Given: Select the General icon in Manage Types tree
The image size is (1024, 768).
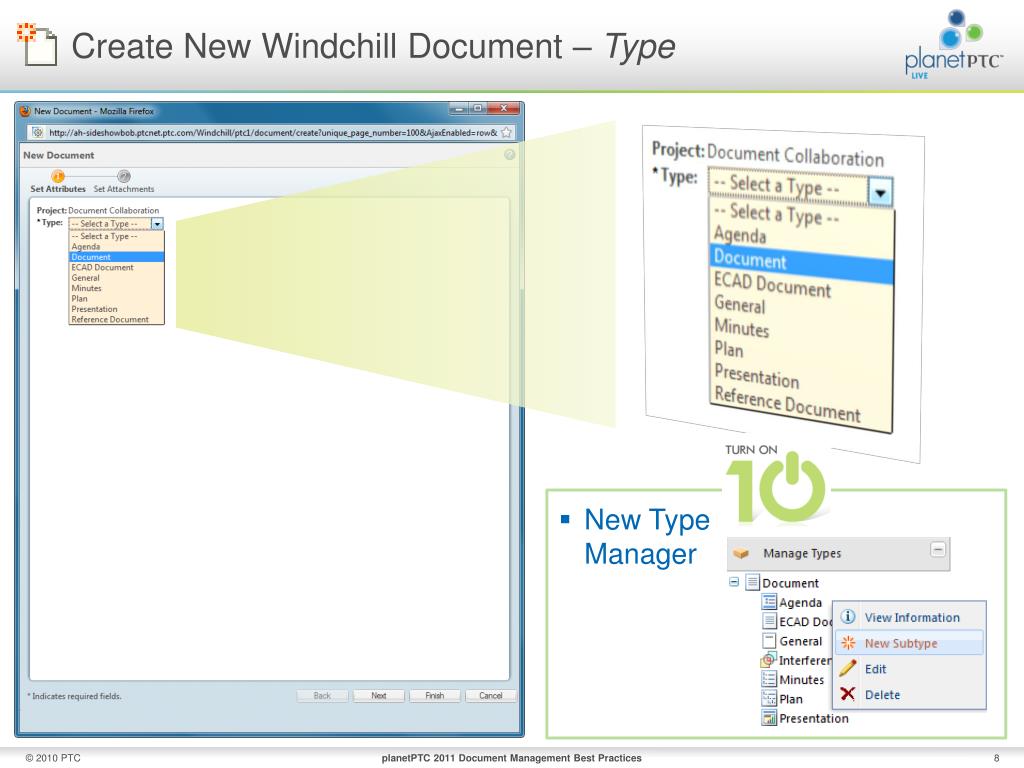Looking at the screenshot, I should [769, 641].
